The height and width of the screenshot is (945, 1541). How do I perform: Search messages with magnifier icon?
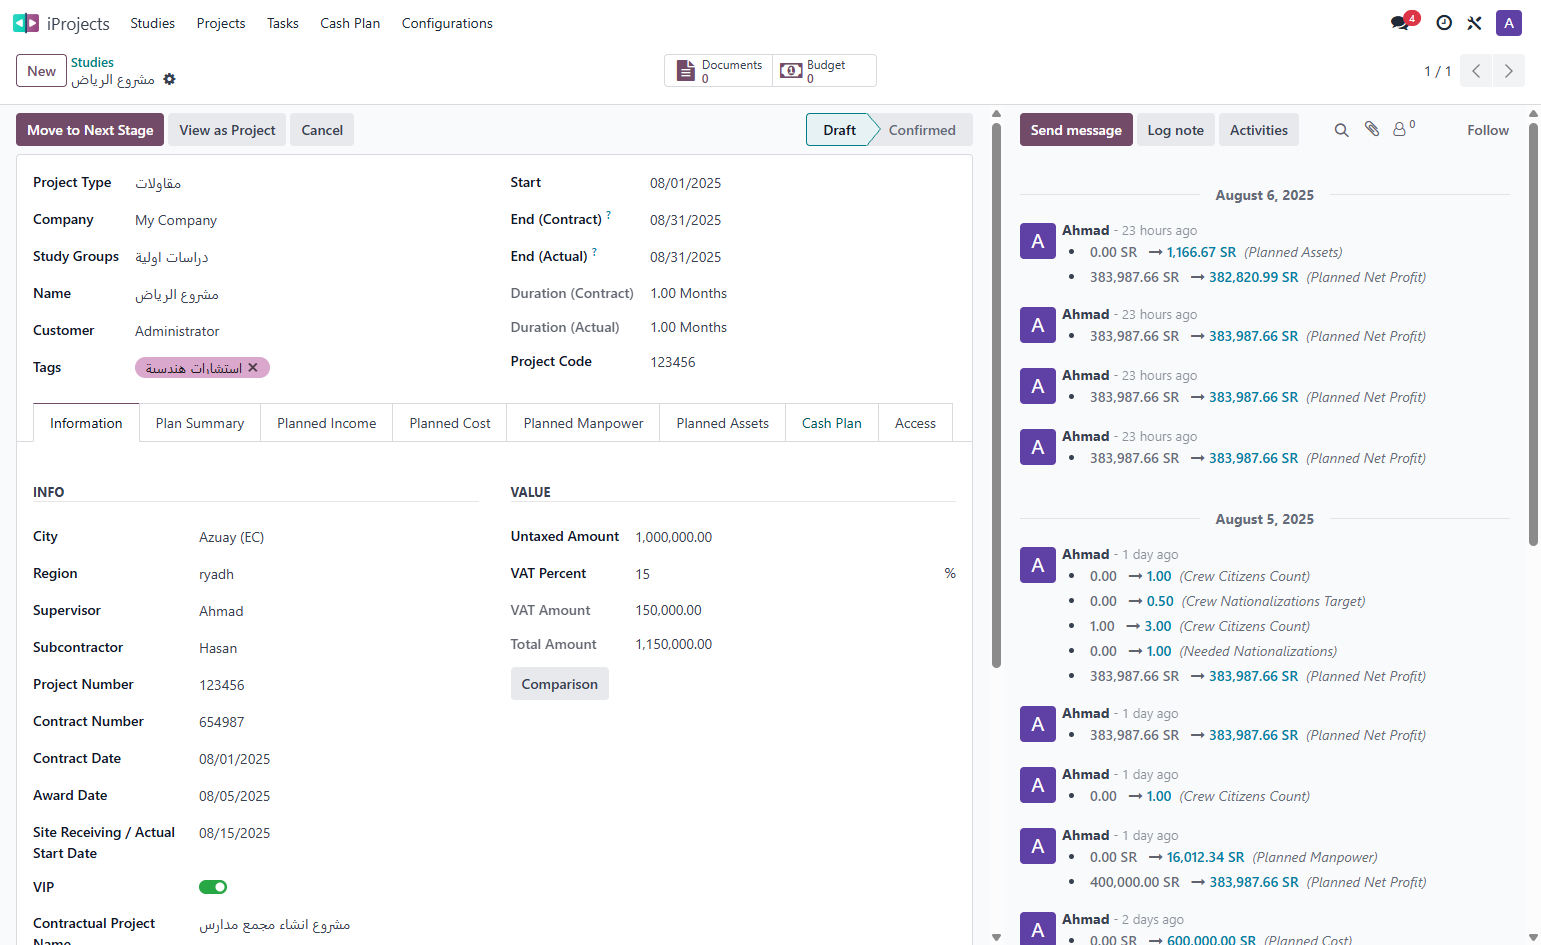pyautogui.click(x=1342, y=130)
